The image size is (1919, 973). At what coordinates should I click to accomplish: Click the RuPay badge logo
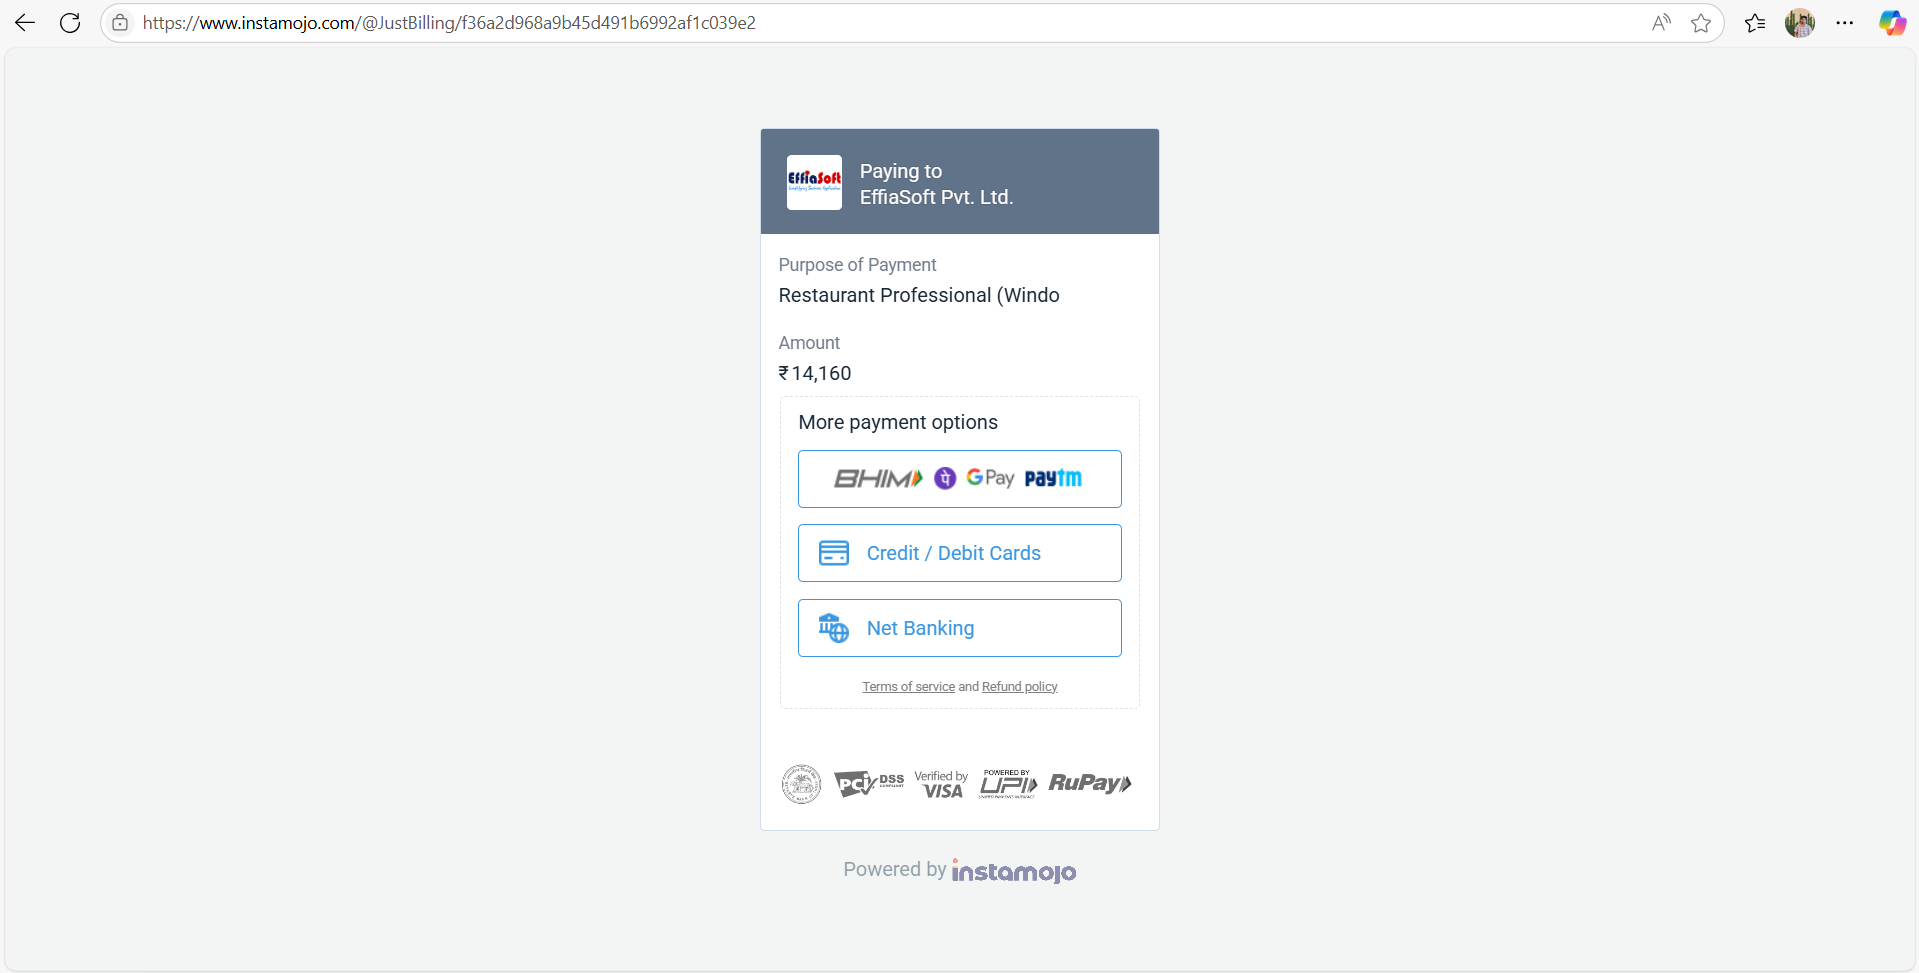coord(1090,783)
